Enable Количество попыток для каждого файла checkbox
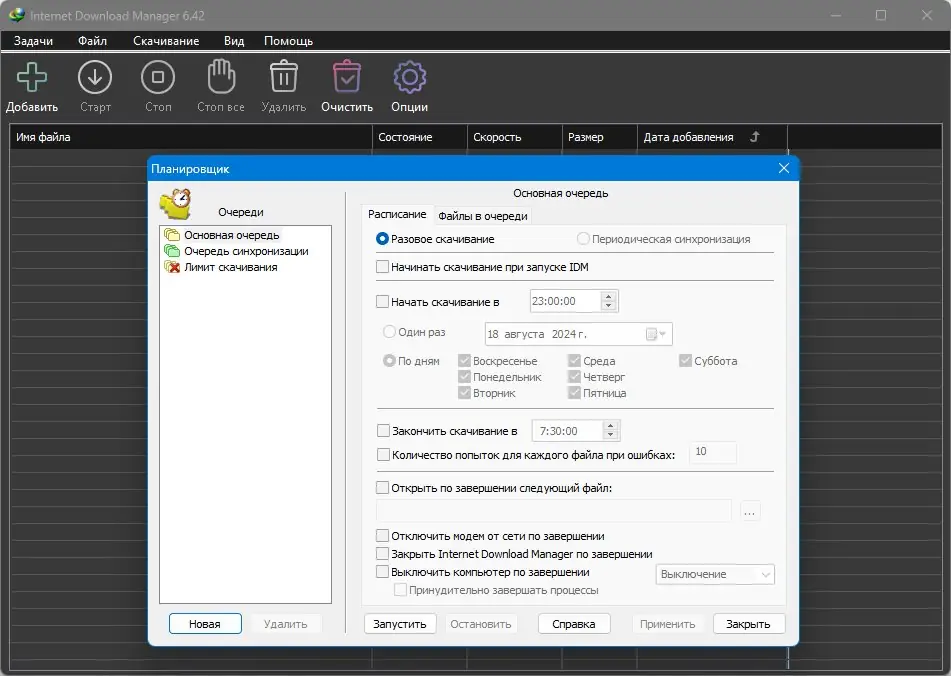951x676 pixels. coord(383,455)
